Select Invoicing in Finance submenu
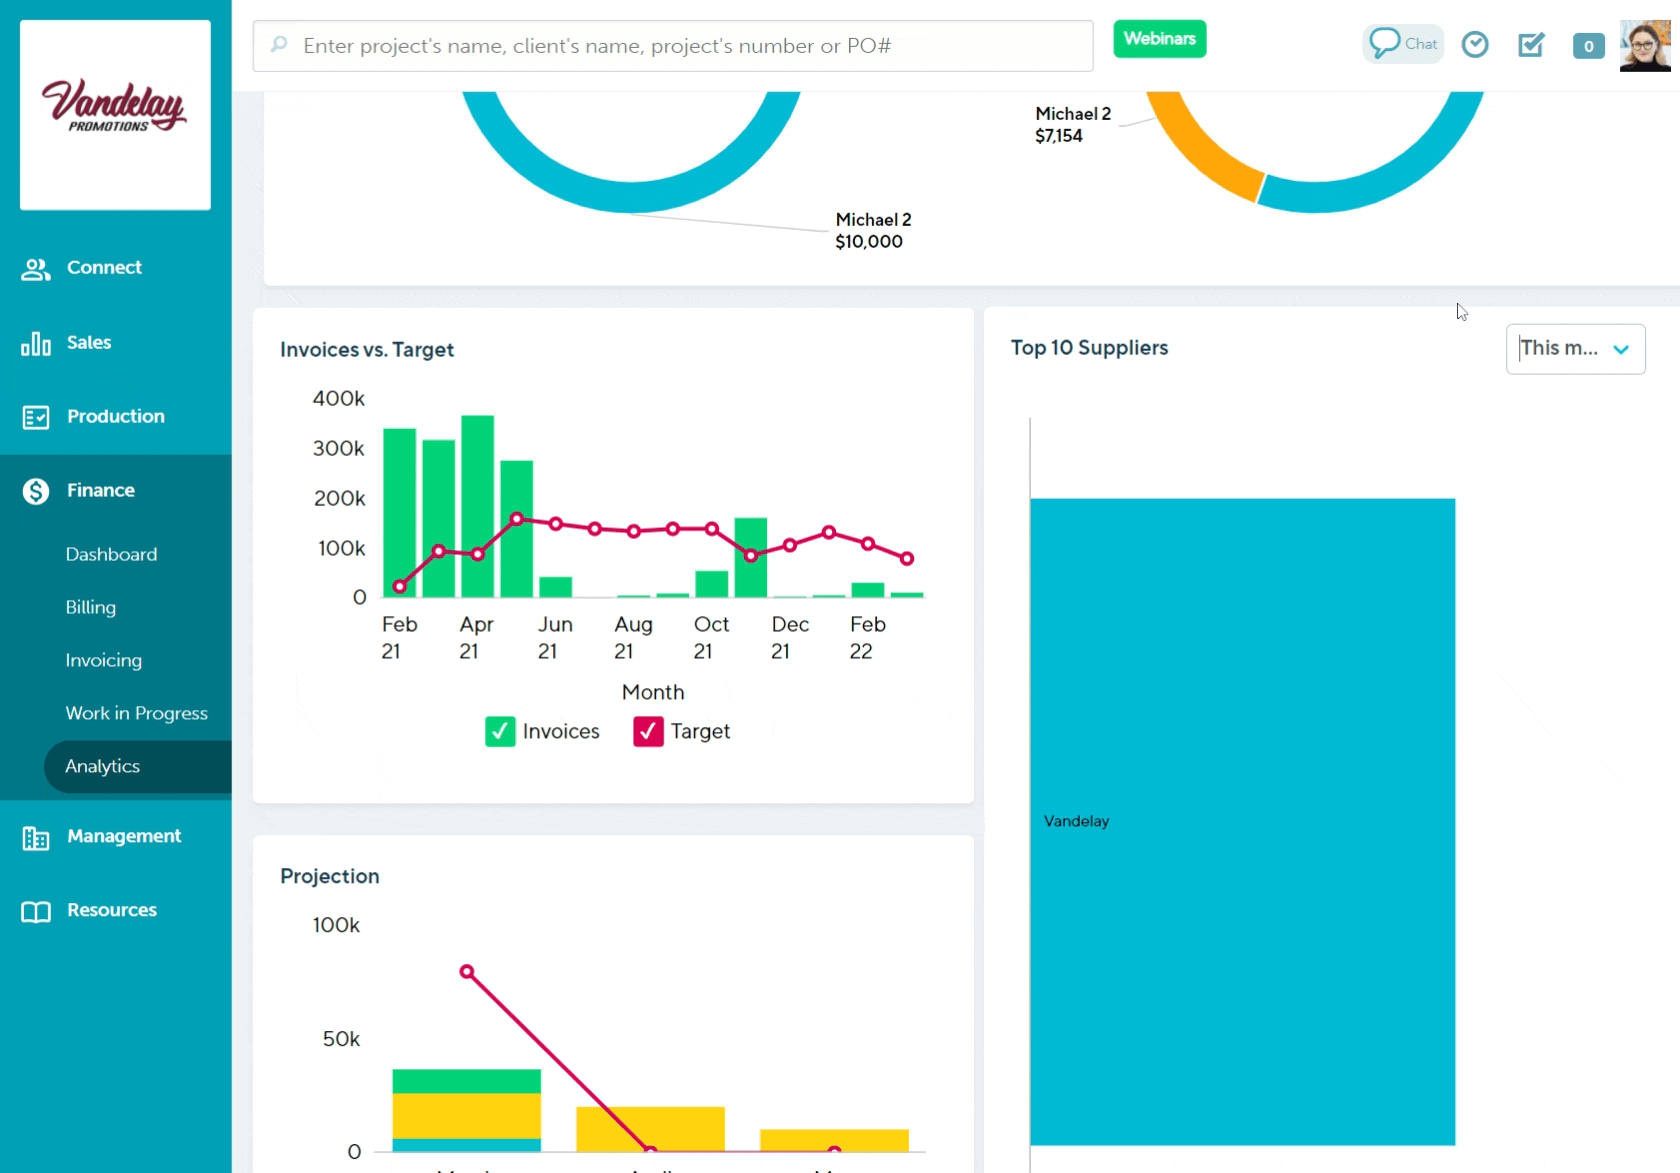 [x=104, y=661]
